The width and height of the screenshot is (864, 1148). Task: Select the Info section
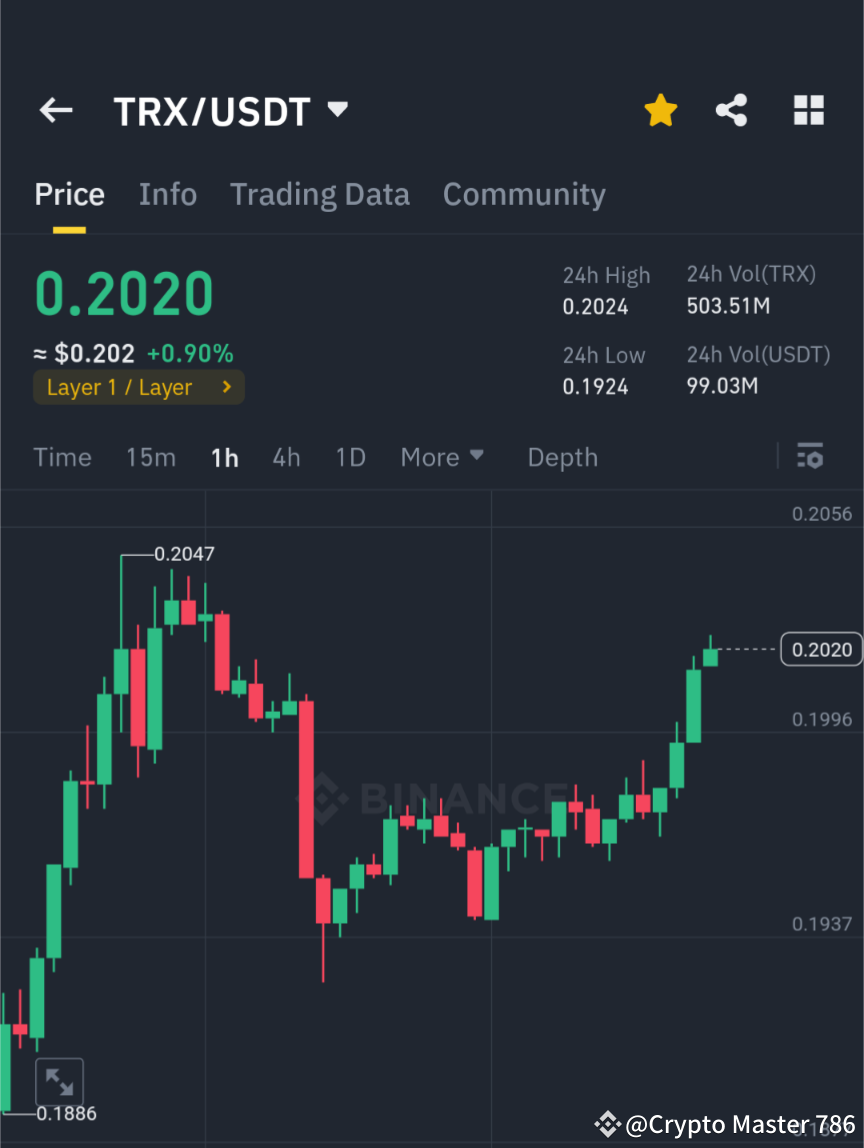[167, 194]
